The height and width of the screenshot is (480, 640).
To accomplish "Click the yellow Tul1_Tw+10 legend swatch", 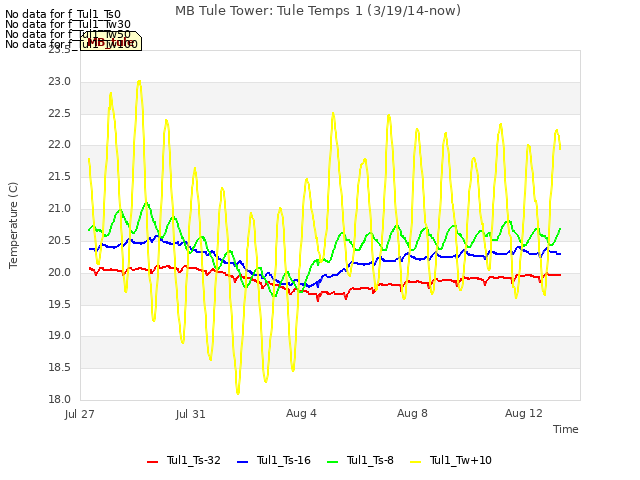I will point(415,462).
